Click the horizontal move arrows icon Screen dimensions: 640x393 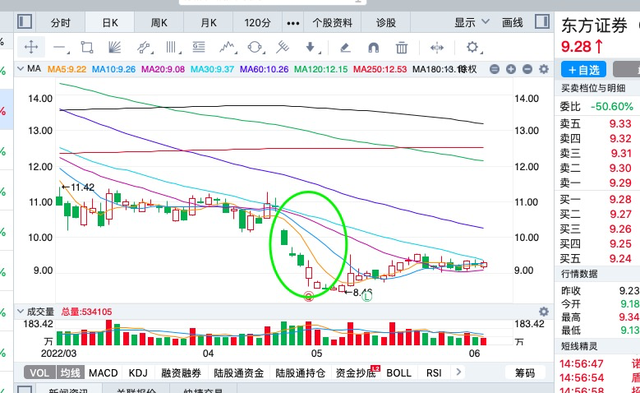(437, 48)
